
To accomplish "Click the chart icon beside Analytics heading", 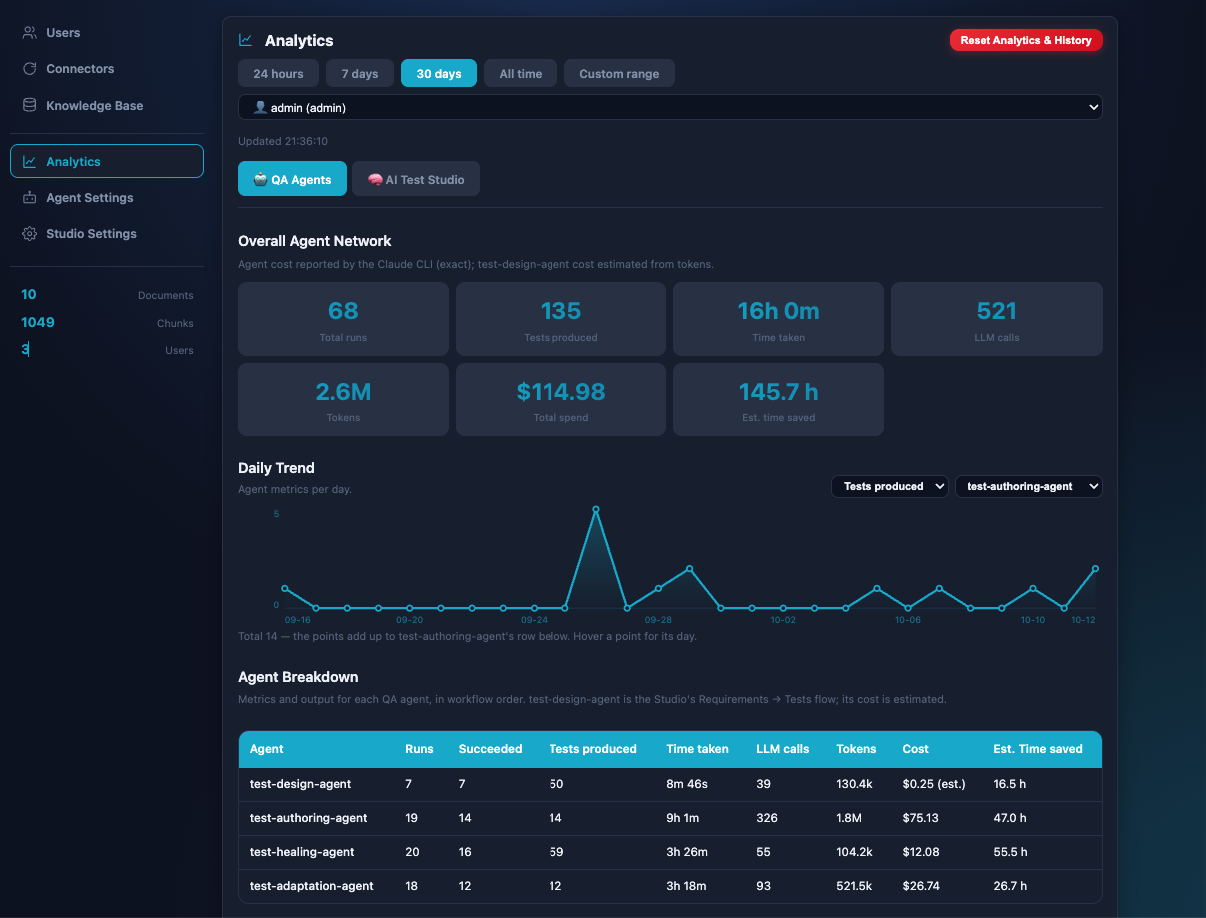I will pyautogui.click(x=246, y=40).
